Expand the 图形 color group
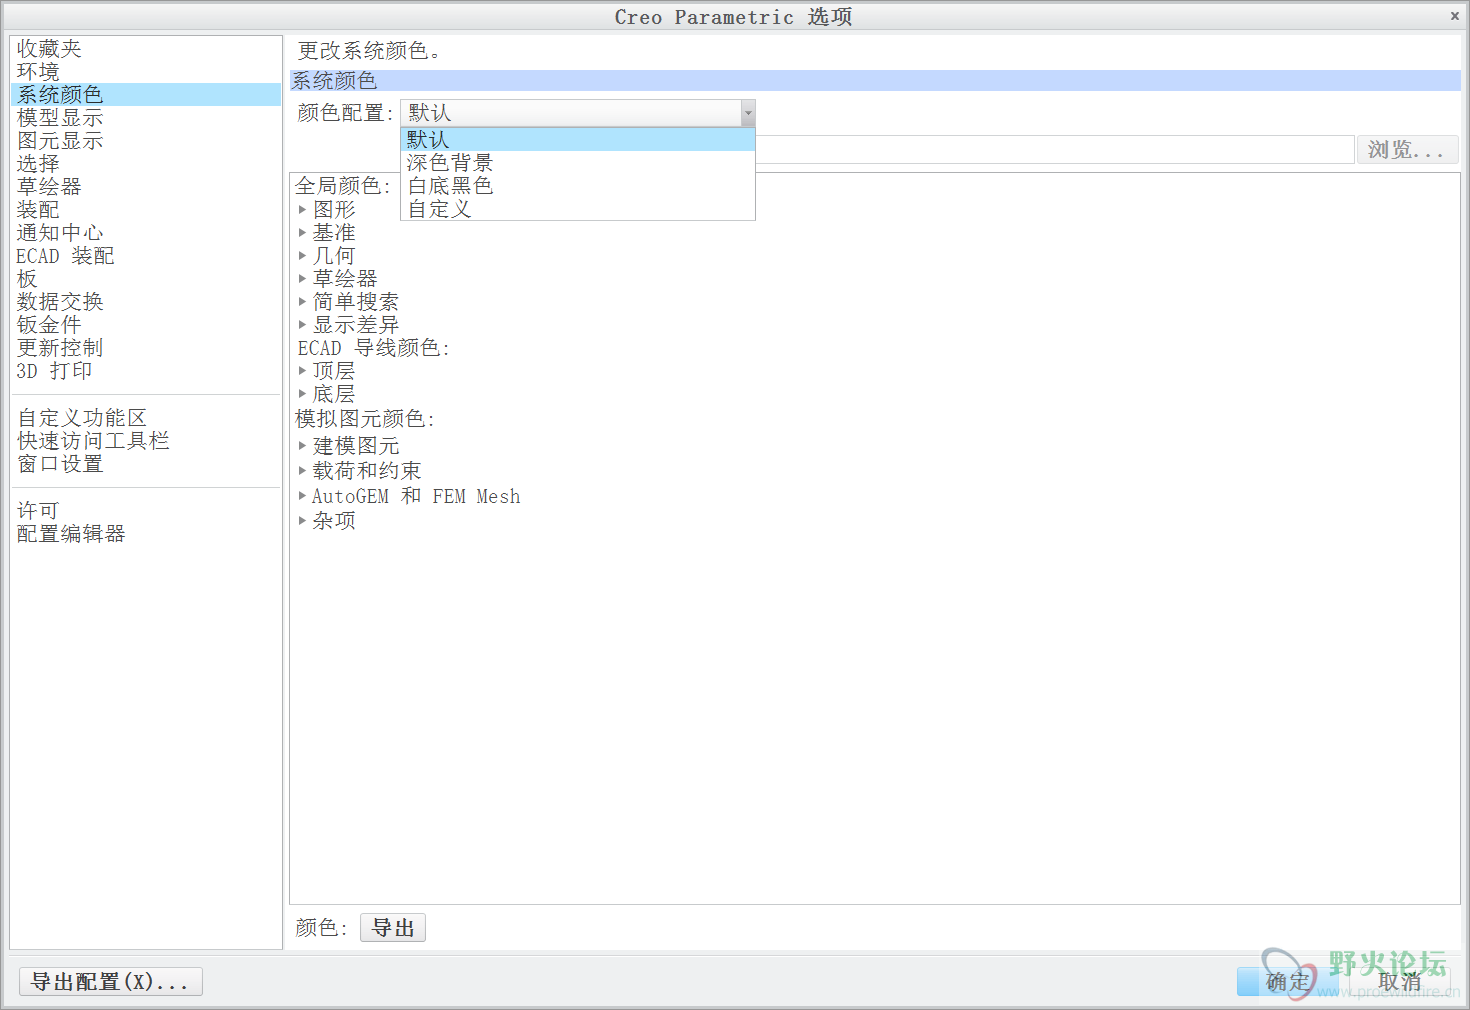 click(302, 209)
